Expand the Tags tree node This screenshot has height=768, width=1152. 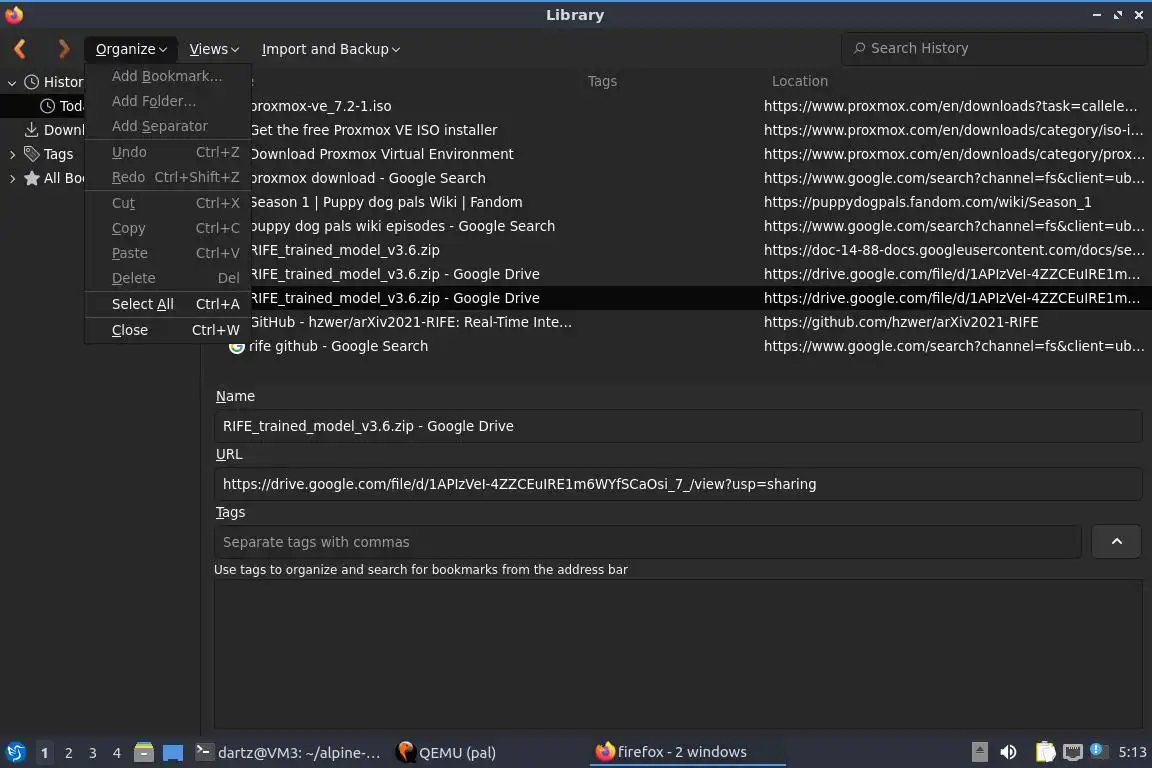12,154
